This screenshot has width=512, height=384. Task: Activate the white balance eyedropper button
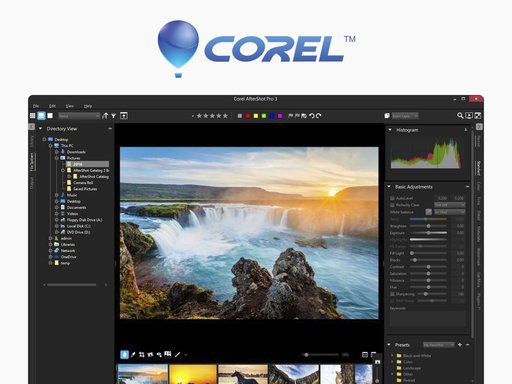429,212
